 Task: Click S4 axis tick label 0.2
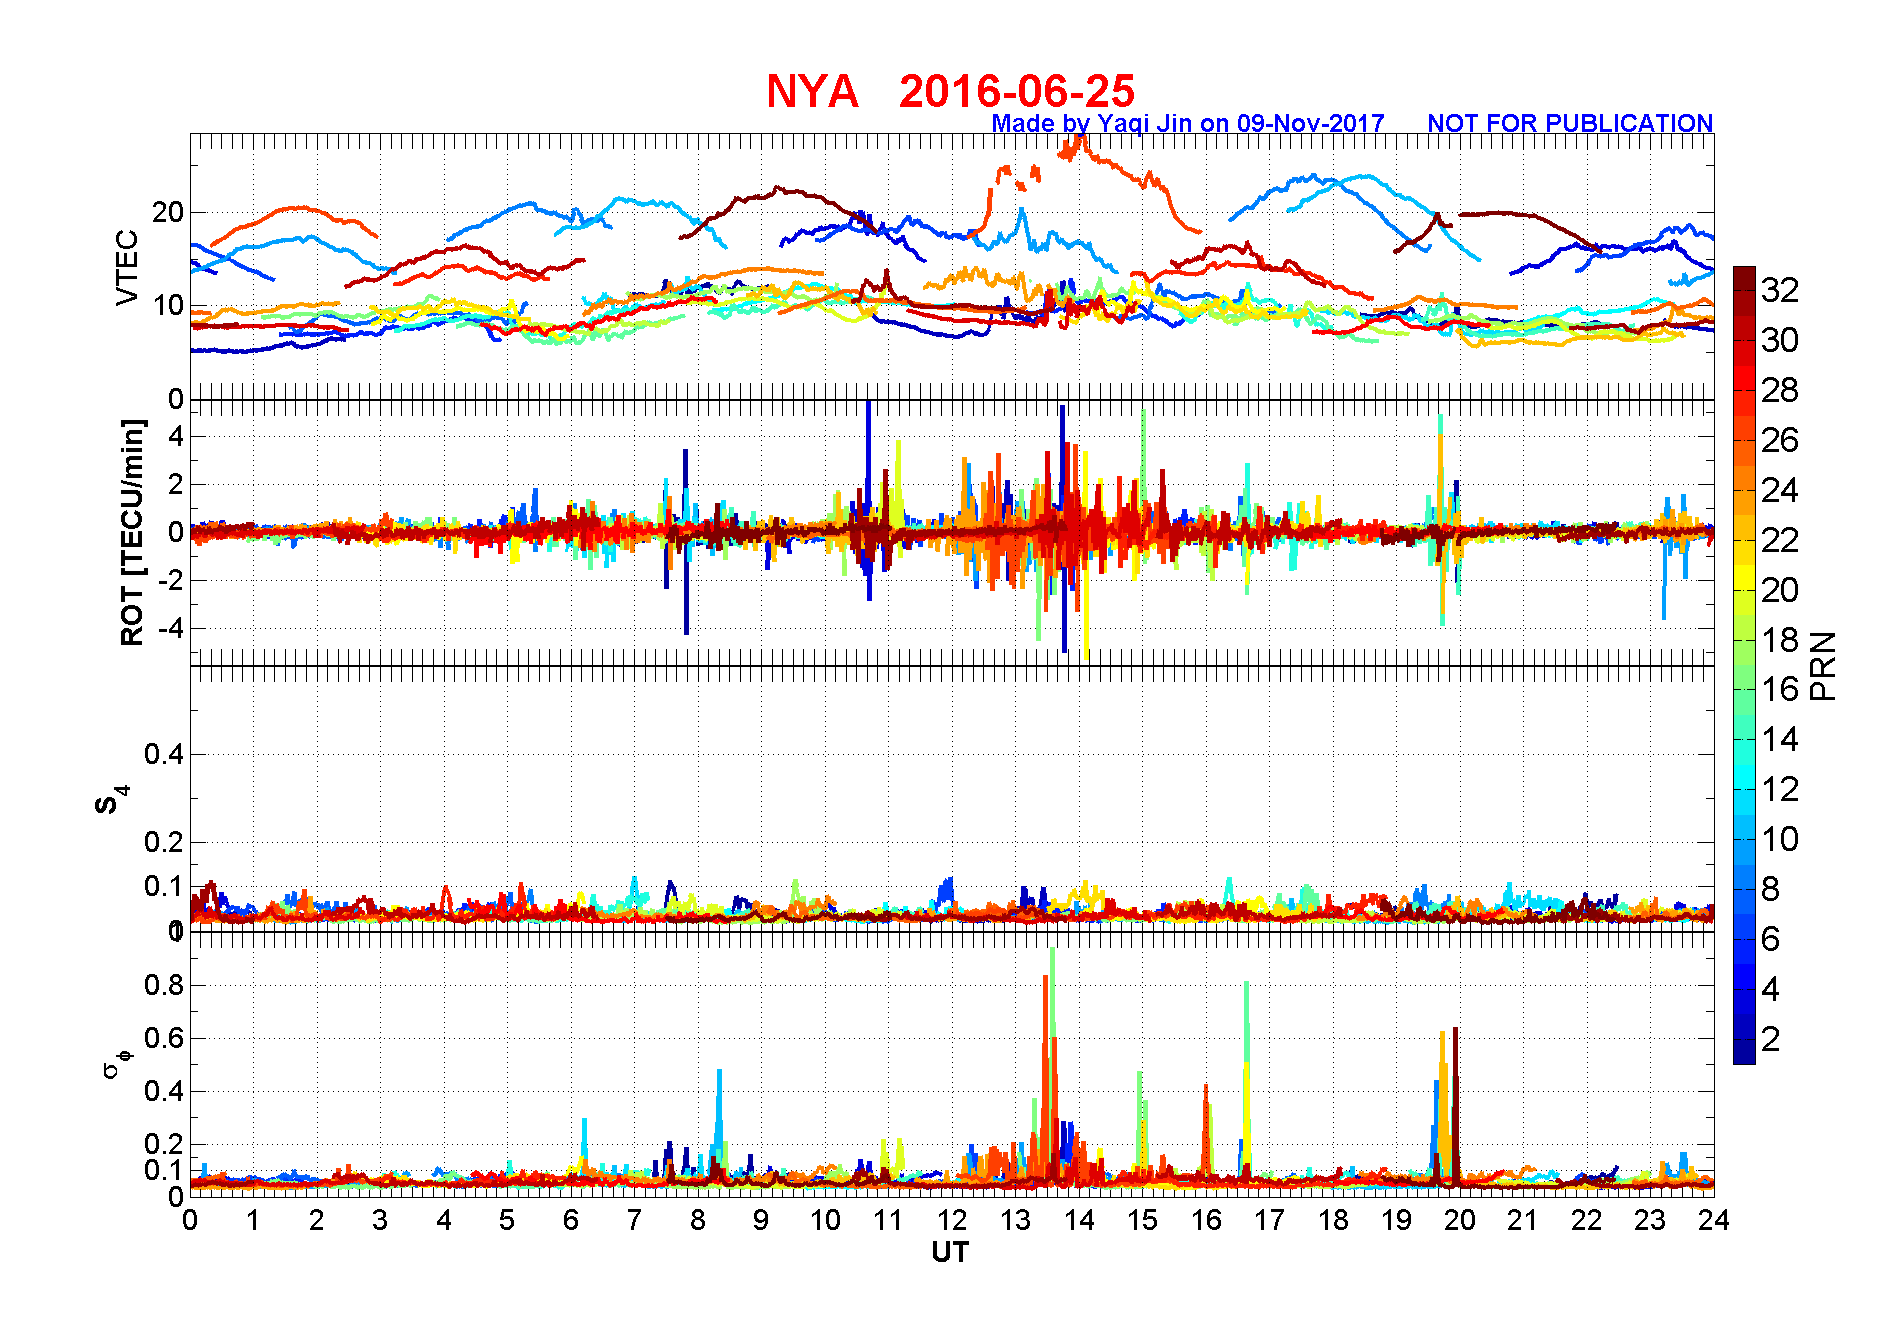pos(164,842)
